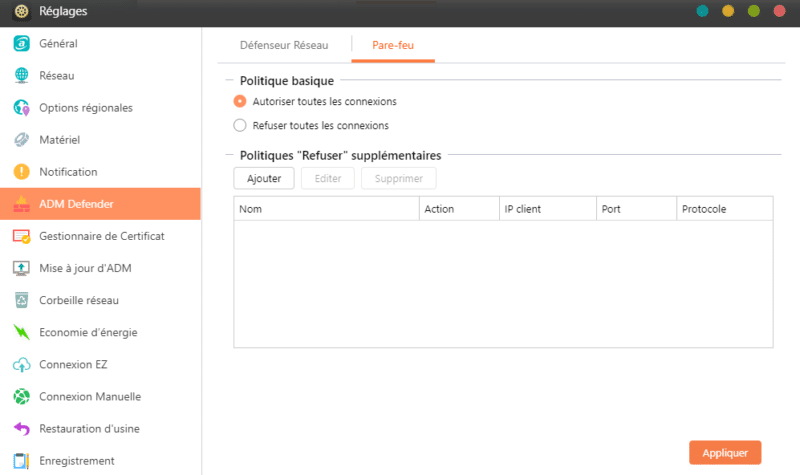Sort the table by the Nom column header
The width and height of the screenshot is (800, 475).
[x=325, y=209]
